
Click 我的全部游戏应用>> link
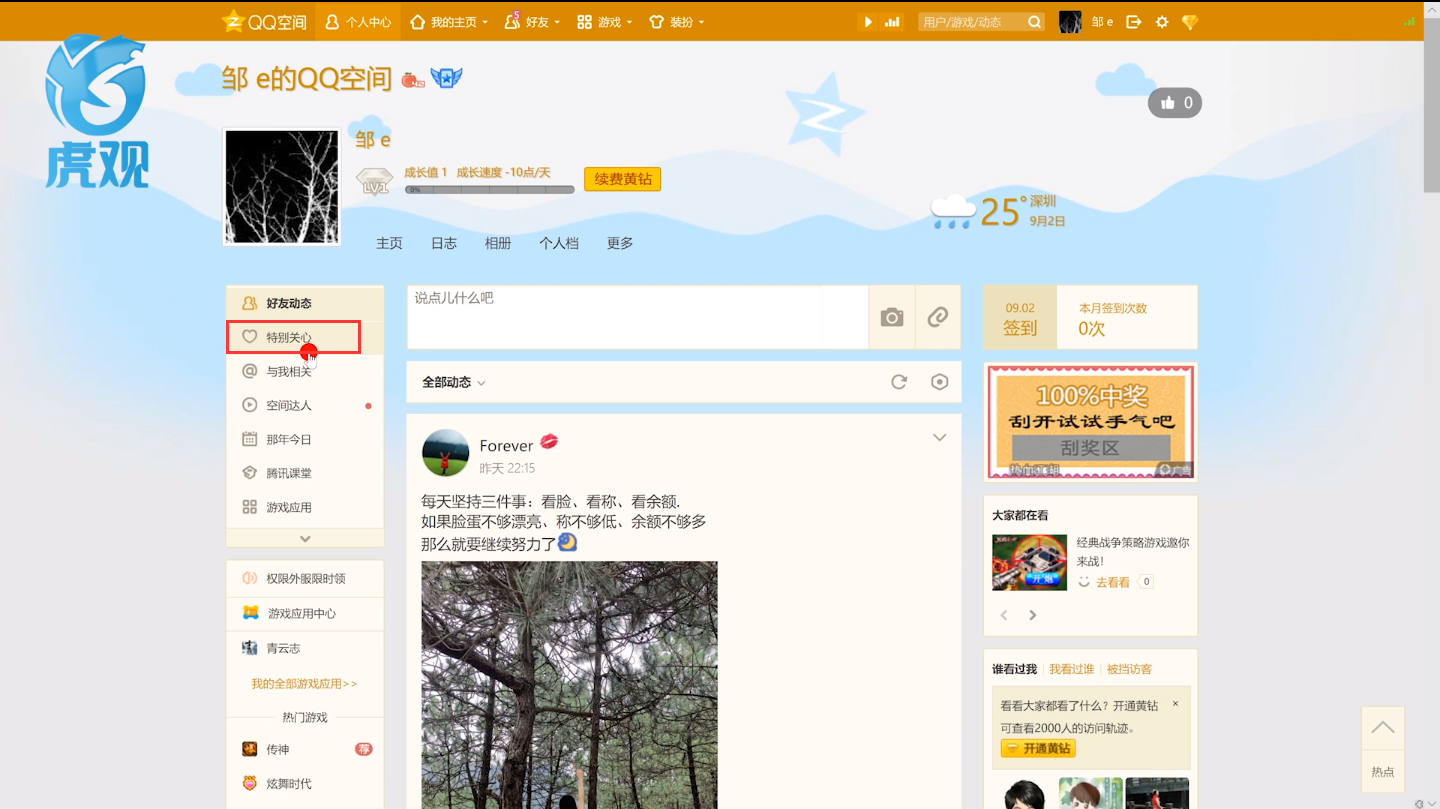[x=304, y=683]
